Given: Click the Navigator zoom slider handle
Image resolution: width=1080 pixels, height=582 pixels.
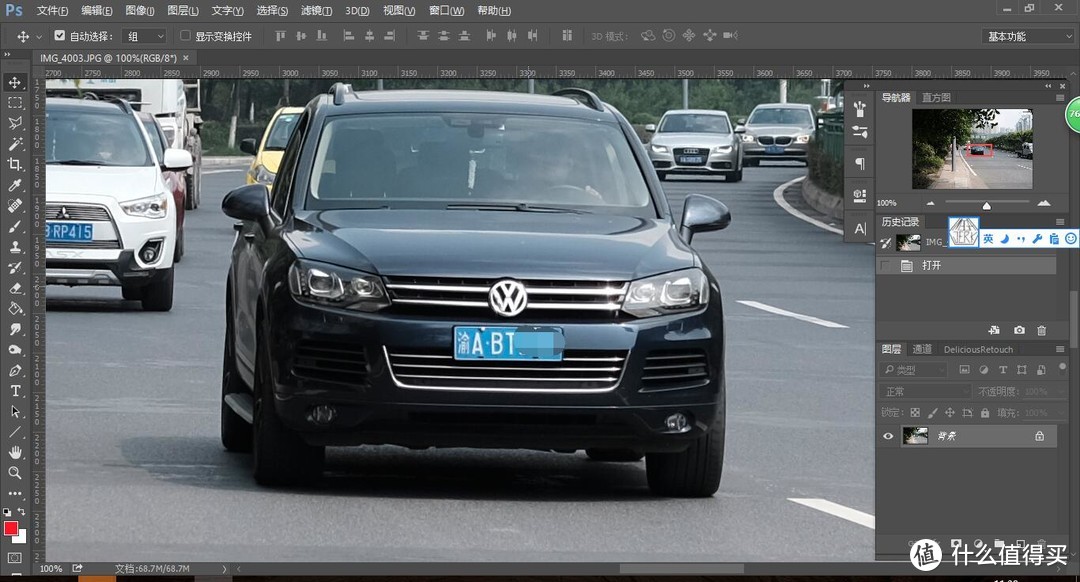Looking at the screenshot, I should click(986, 205).
